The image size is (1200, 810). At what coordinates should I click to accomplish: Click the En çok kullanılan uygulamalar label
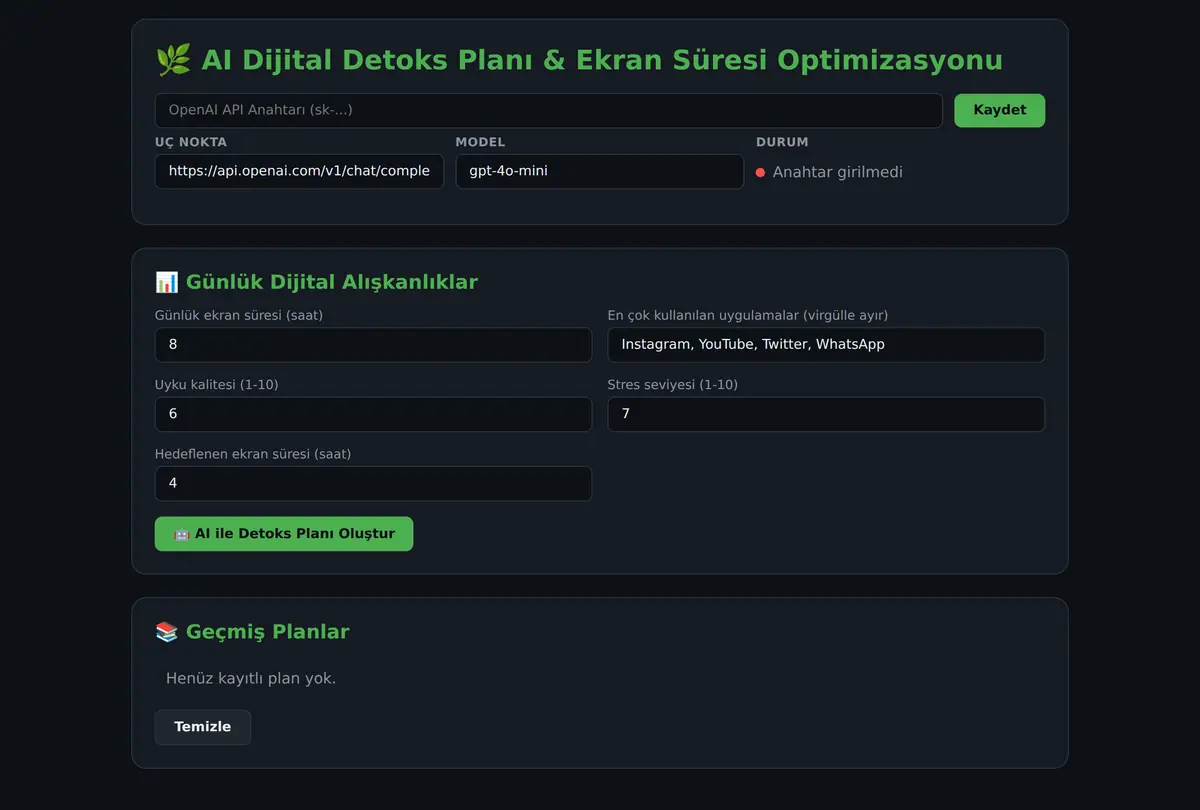pos(748,315)
